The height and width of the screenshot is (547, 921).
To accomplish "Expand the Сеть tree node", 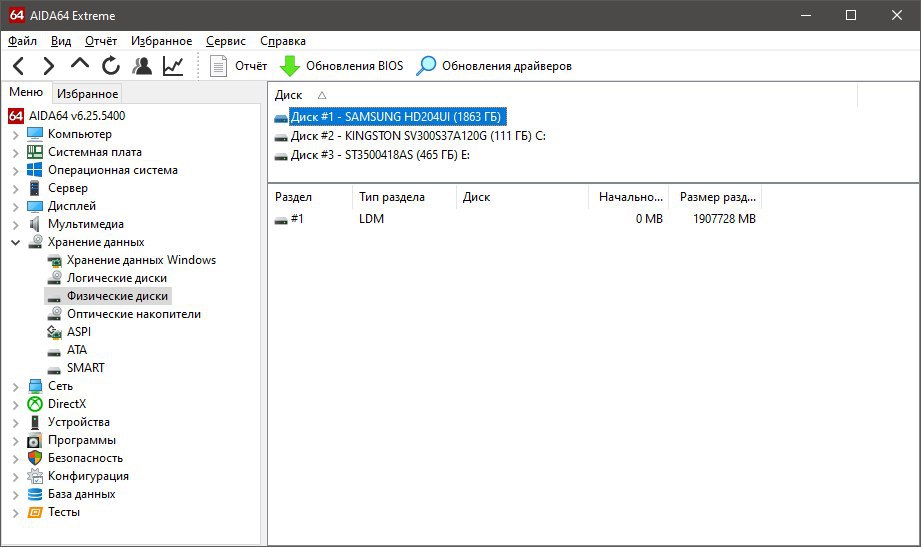I will pos(15,387).
